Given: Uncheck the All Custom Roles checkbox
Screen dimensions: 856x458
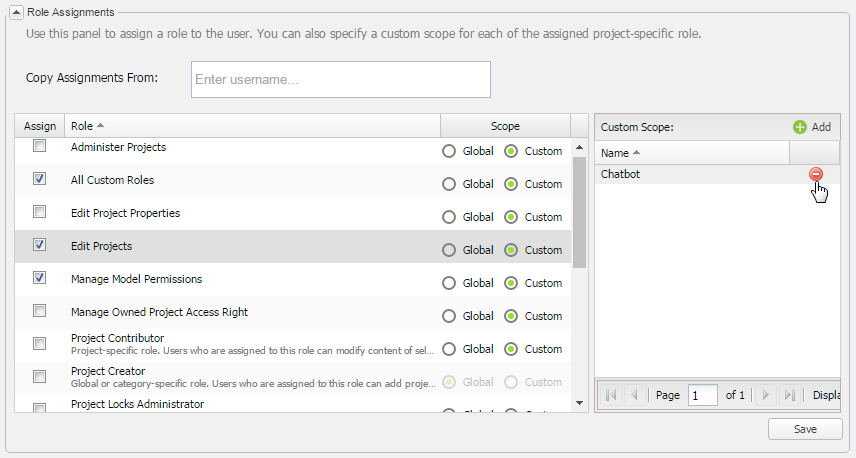Looking at the screenshot, I should 39,179.
